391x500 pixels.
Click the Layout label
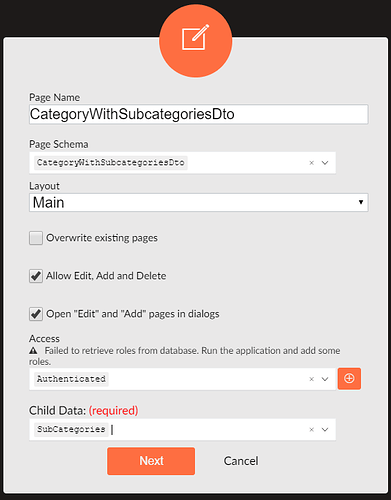(44, 186)
